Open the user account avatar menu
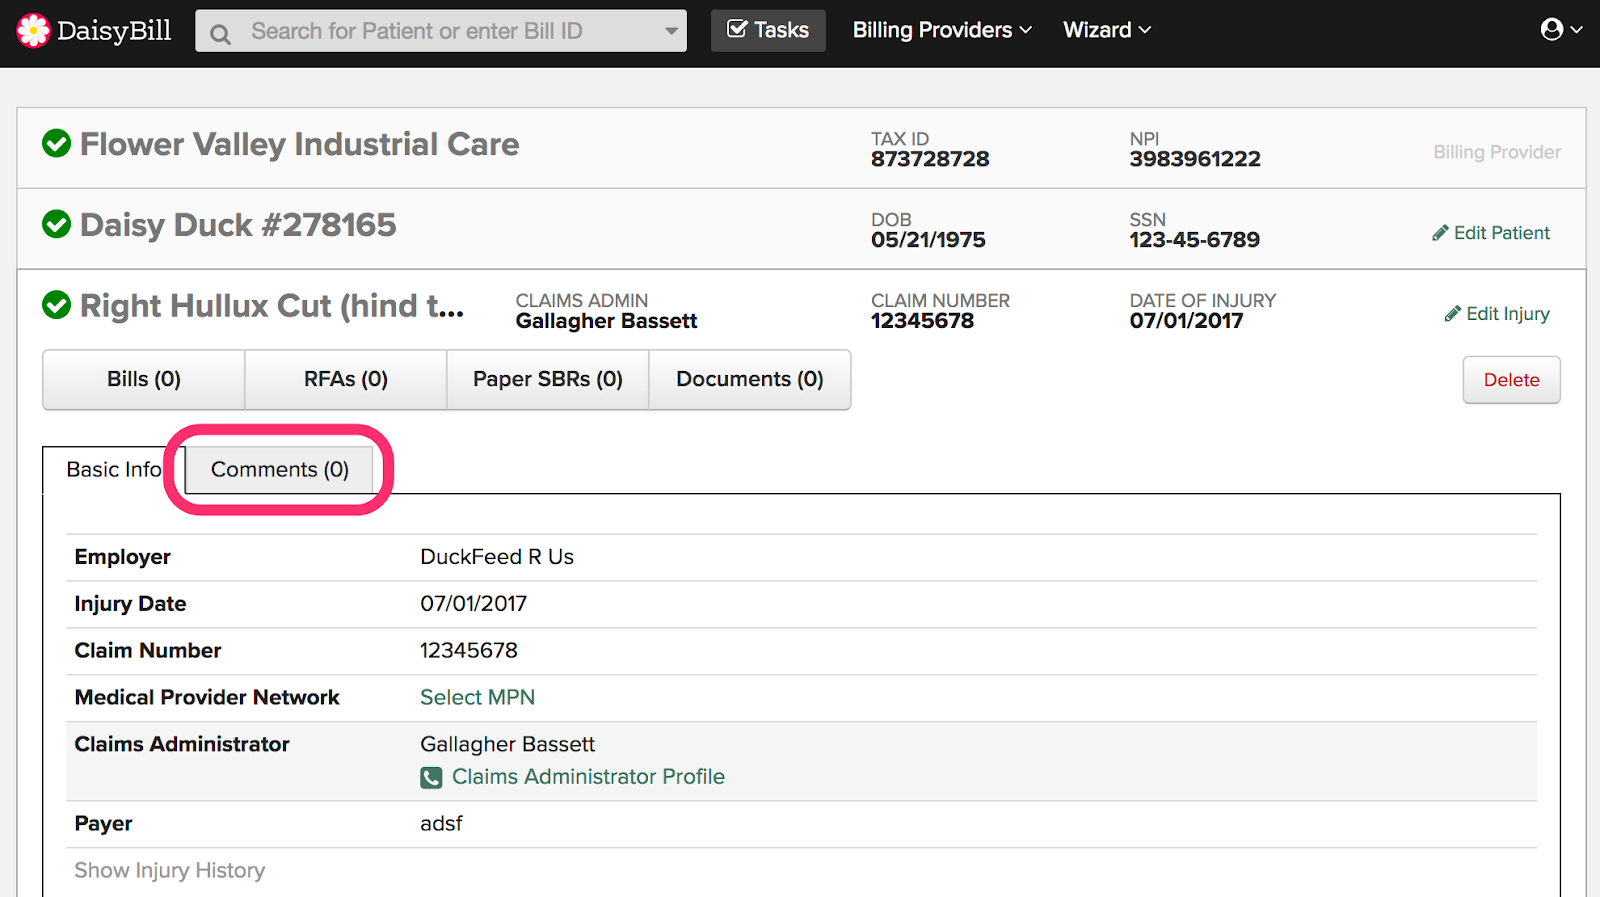 click(x=1561, y=30)
